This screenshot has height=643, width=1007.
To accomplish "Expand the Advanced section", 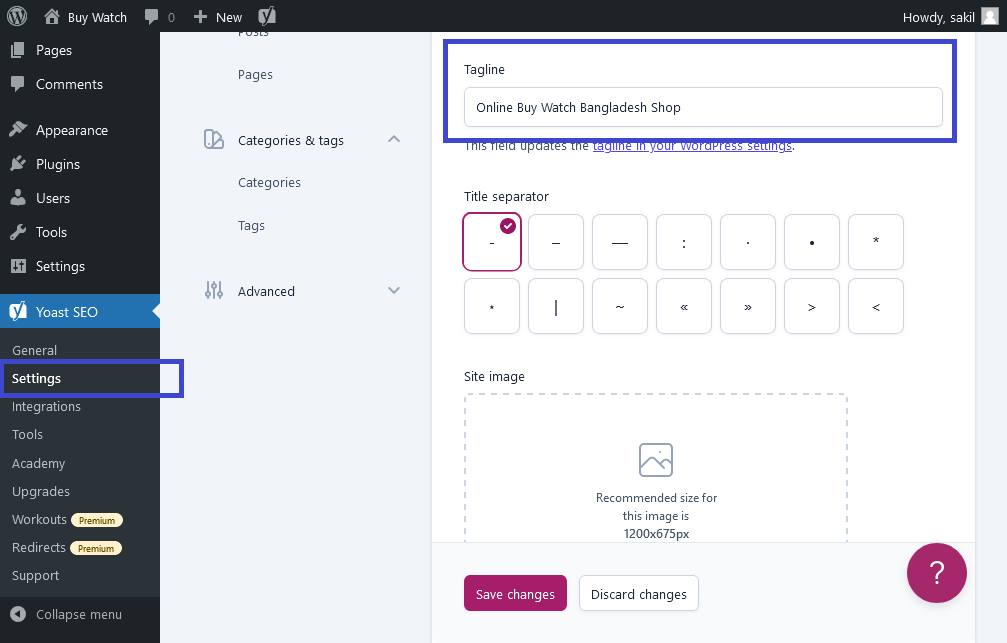I will (394, 290).
